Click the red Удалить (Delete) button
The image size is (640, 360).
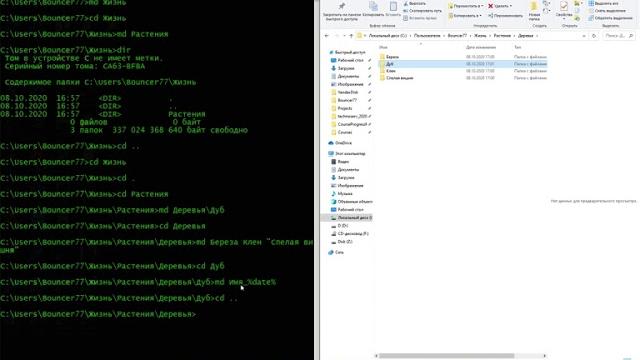(x=500, y=6)
